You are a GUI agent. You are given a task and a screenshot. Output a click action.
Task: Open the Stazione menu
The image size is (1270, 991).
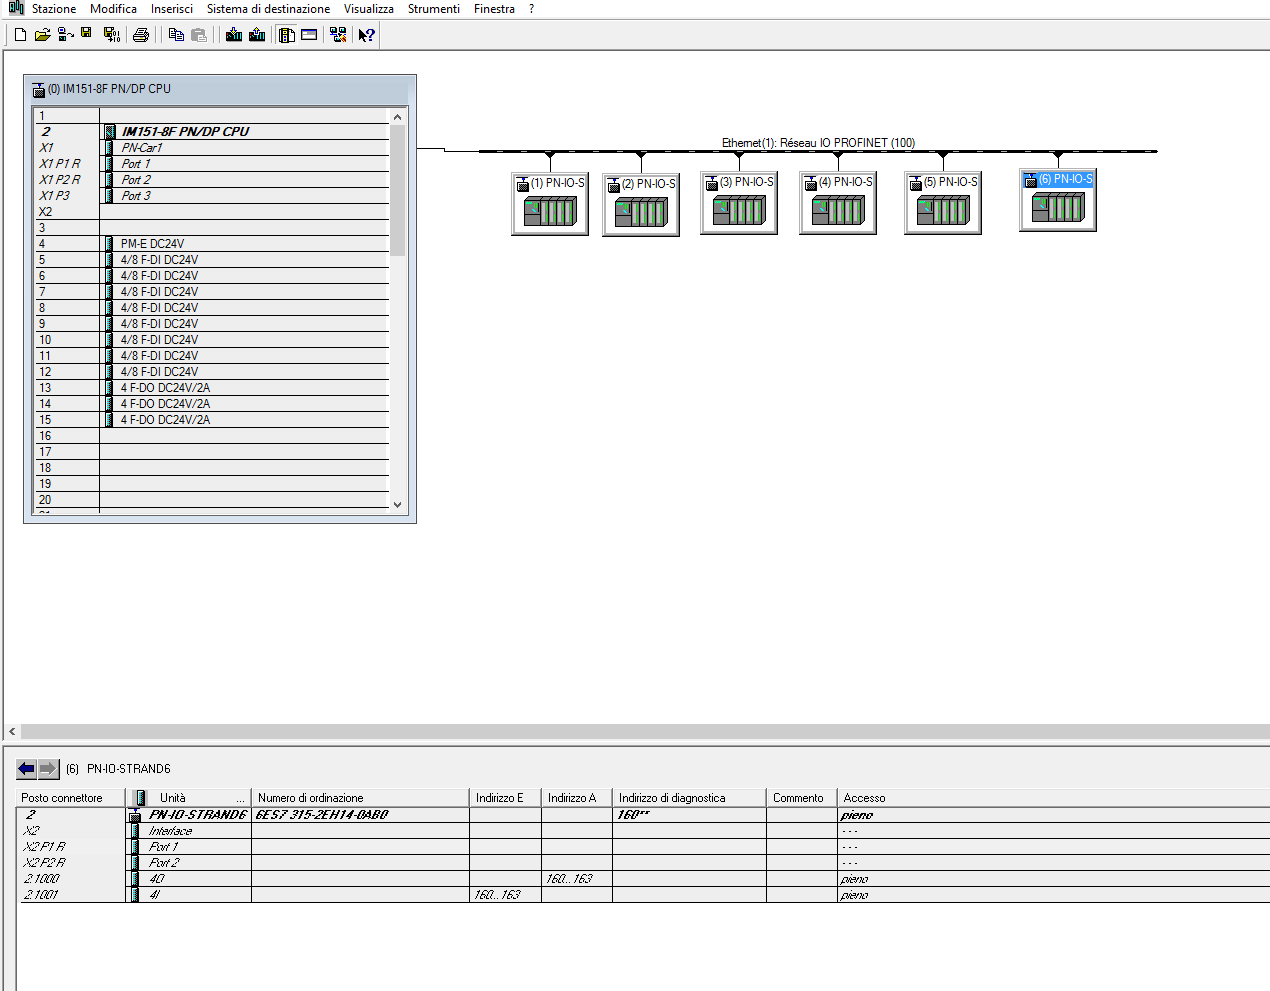(x=54, y=9)
